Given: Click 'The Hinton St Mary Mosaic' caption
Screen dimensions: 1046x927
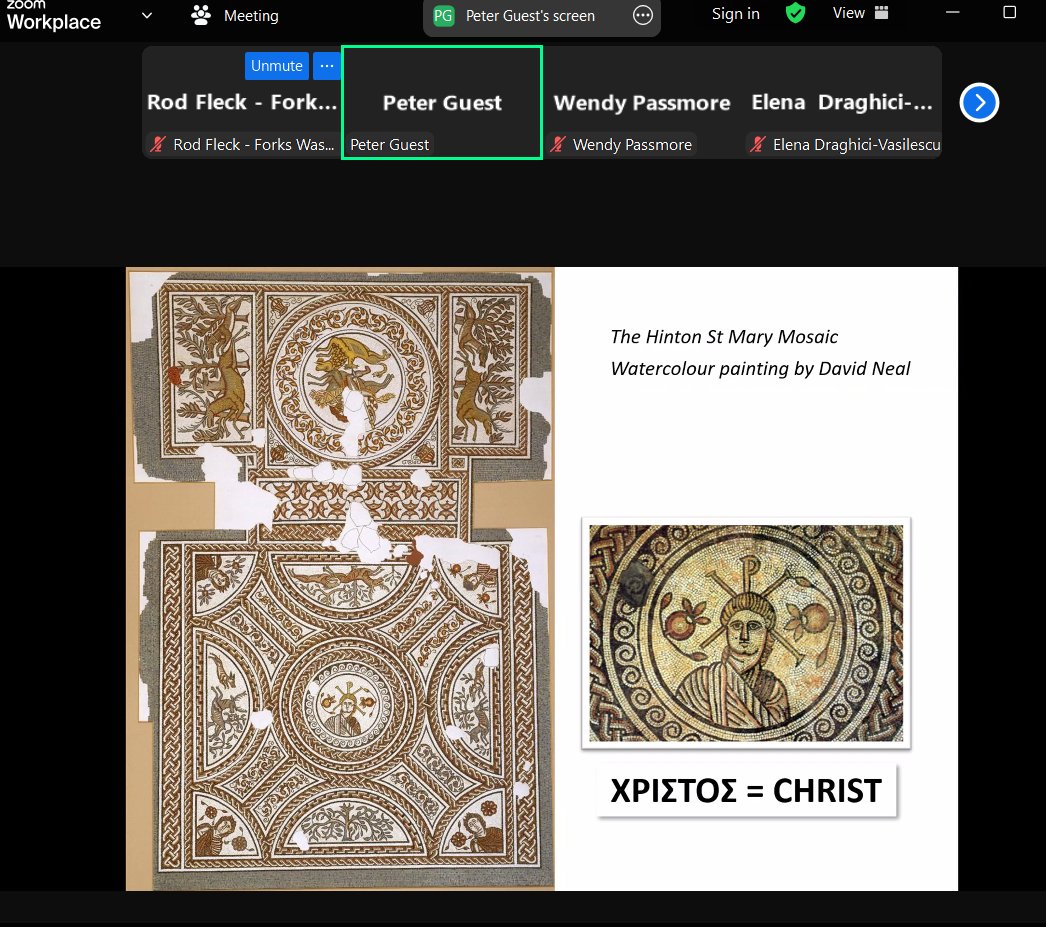Looking at the screenshot, I should [724, 337].
